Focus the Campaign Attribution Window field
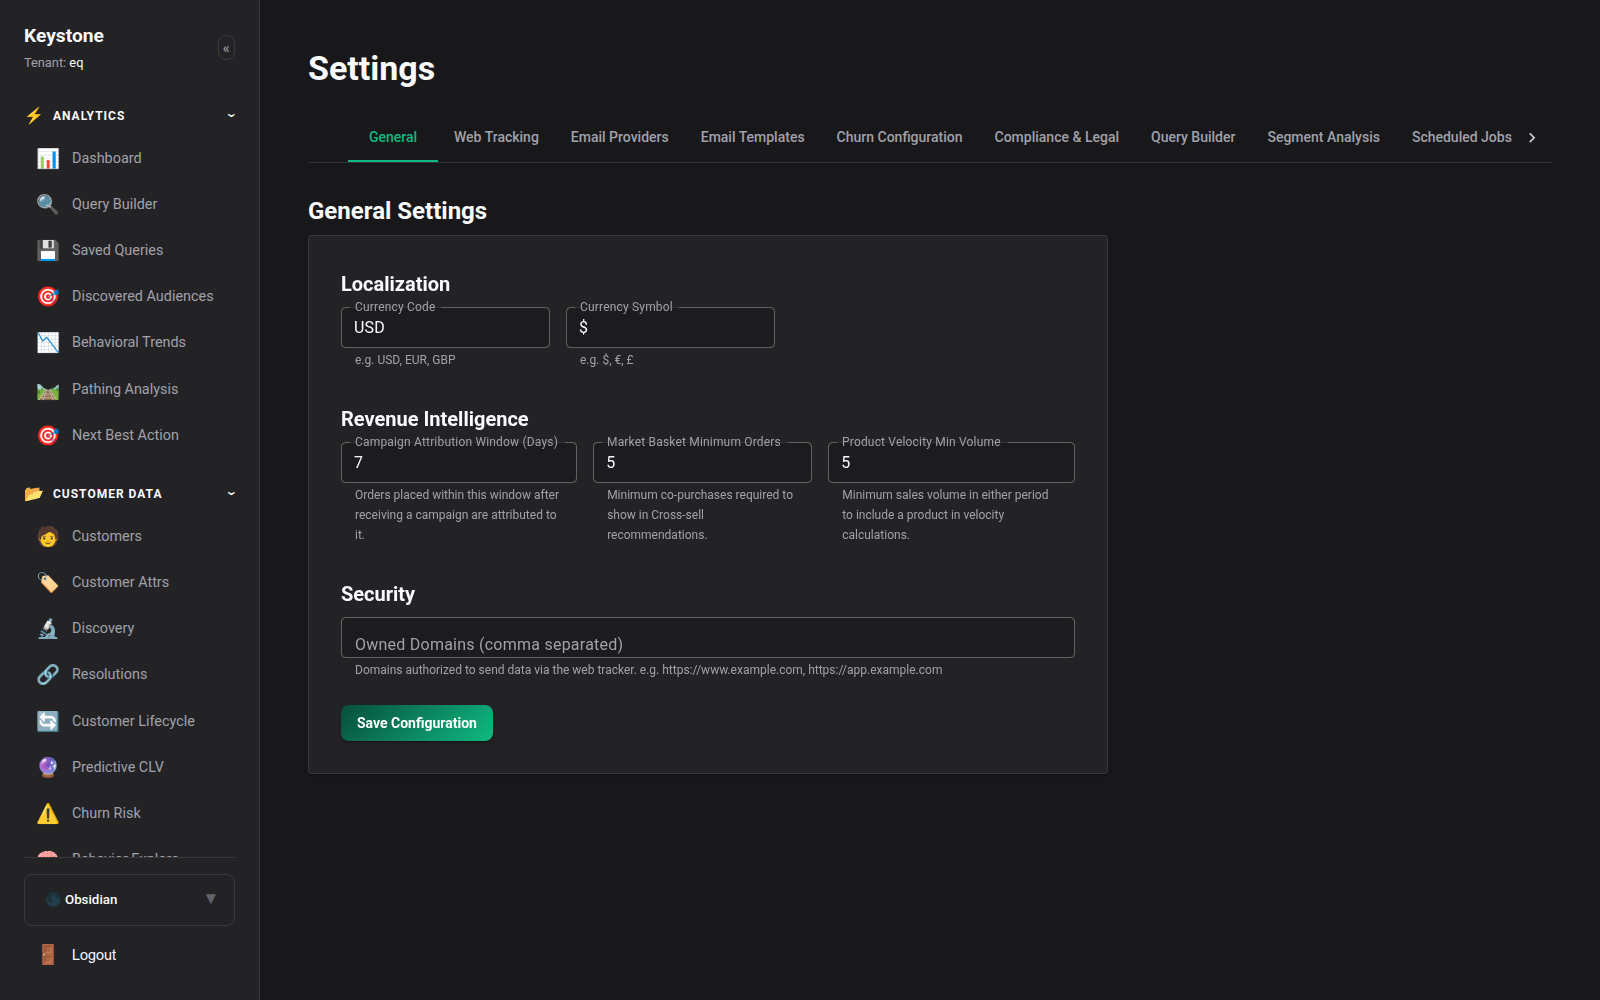The width and height of the screenshot is (1600, 1000). 459,462
